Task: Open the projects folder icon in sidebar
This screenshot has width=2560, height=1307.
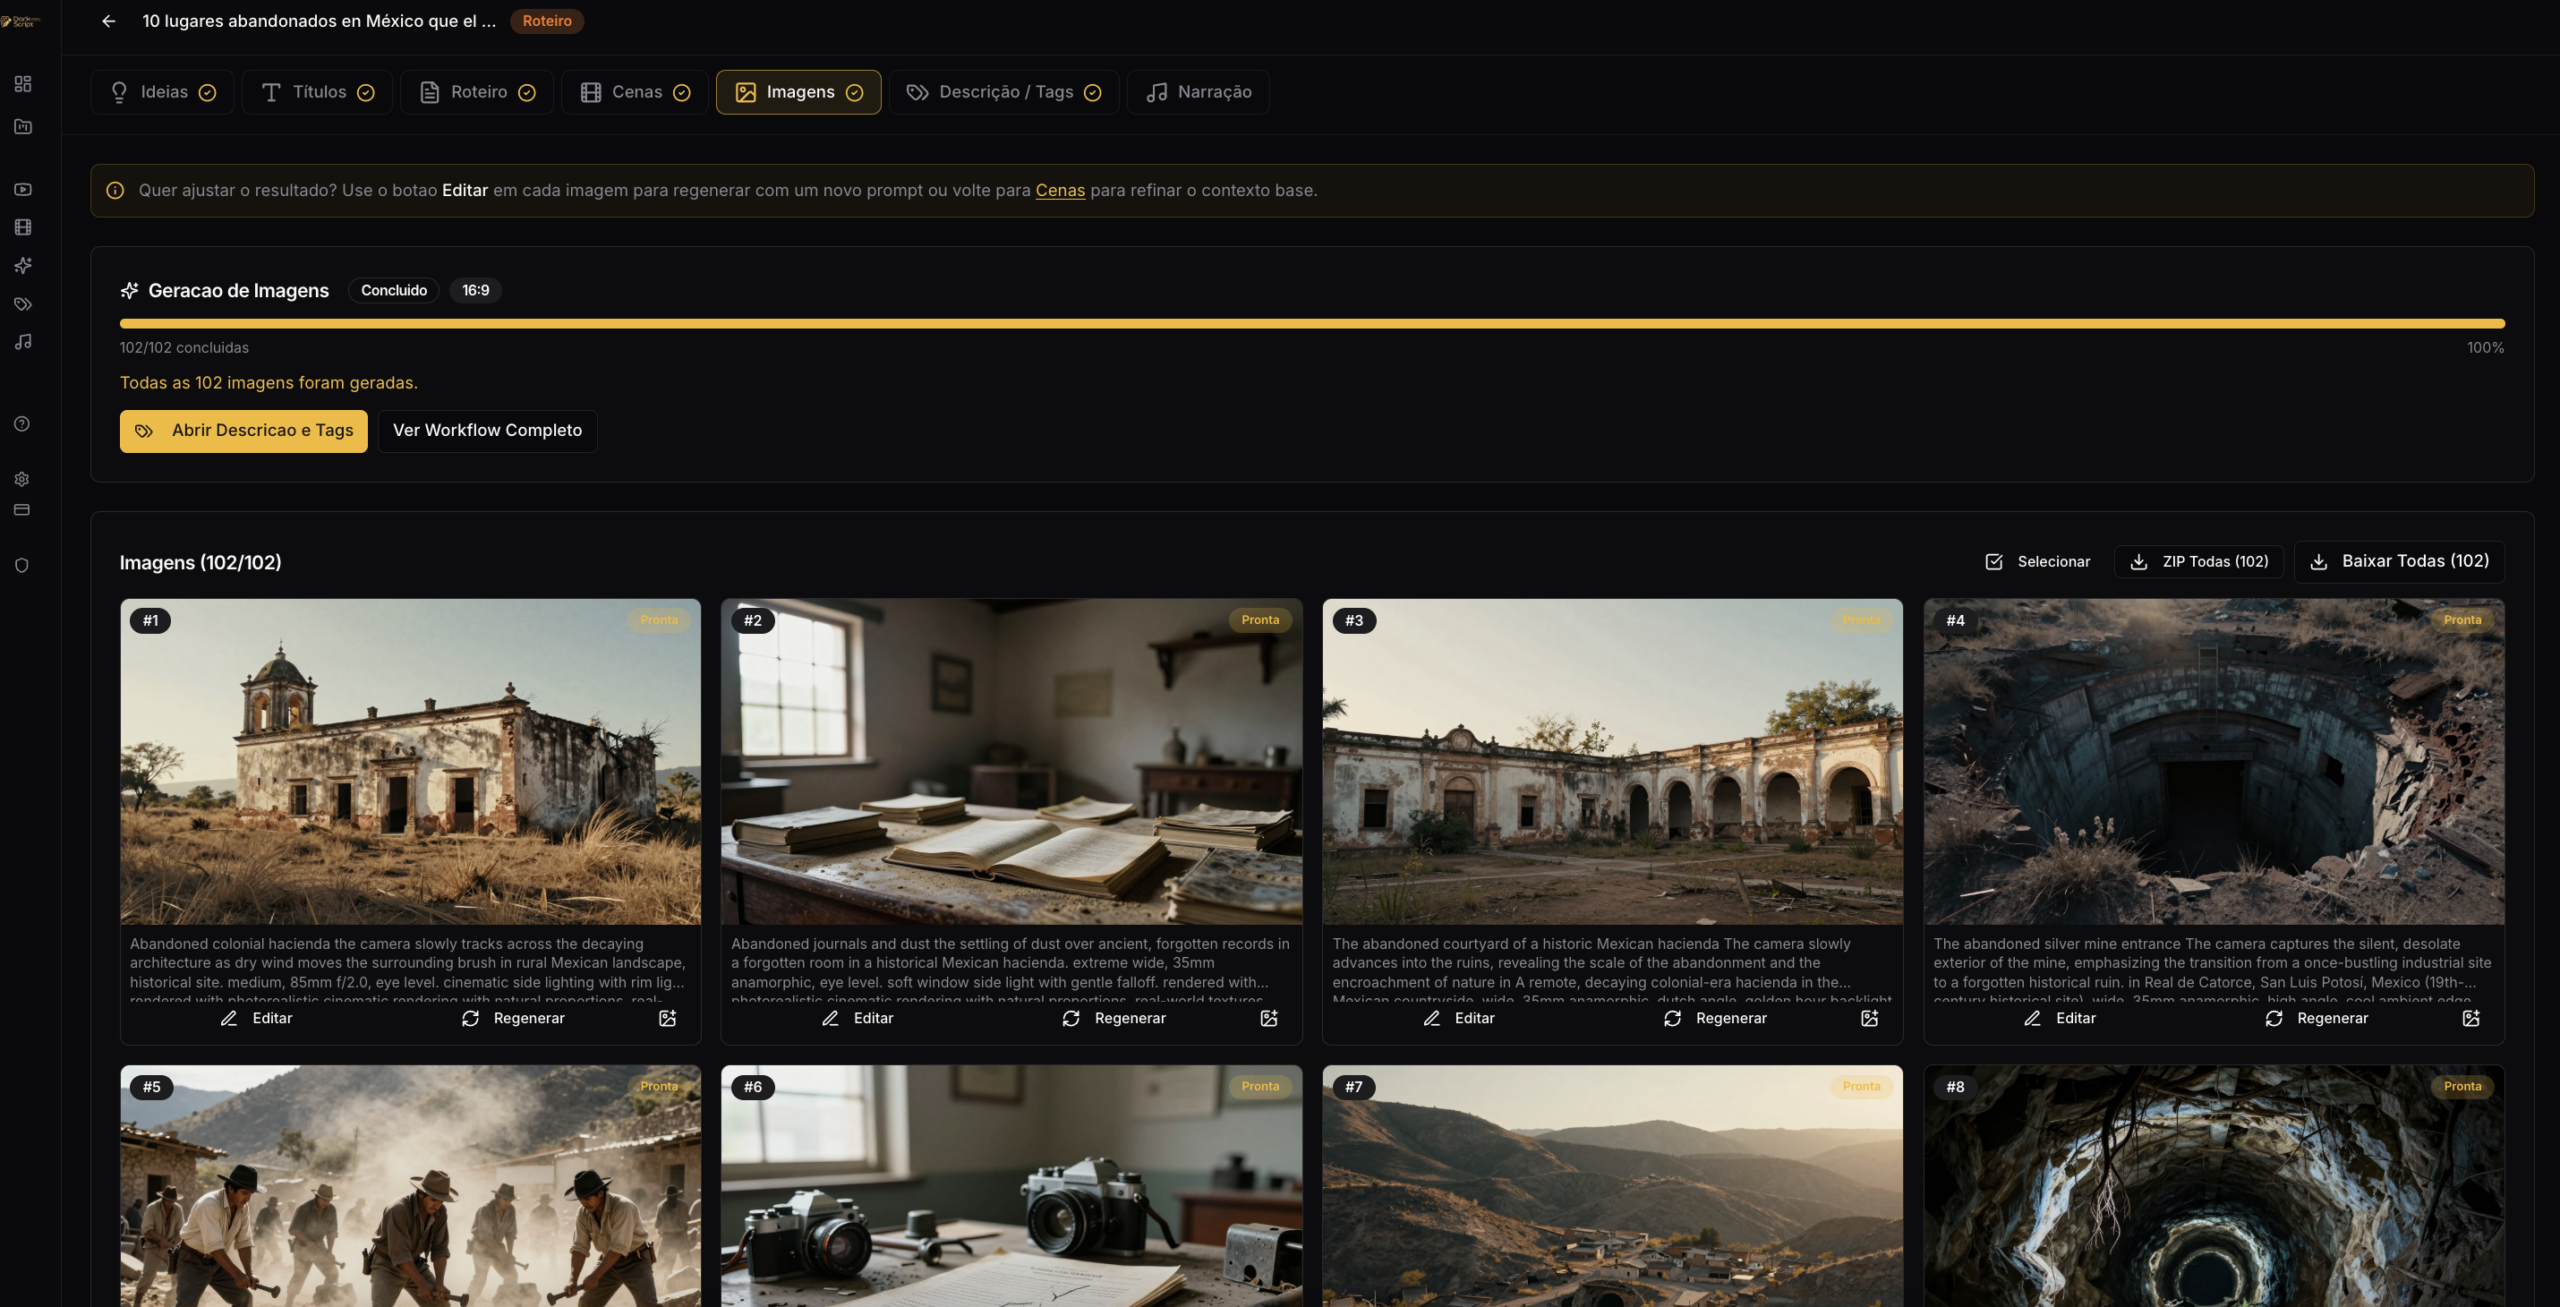Action: 23,127
